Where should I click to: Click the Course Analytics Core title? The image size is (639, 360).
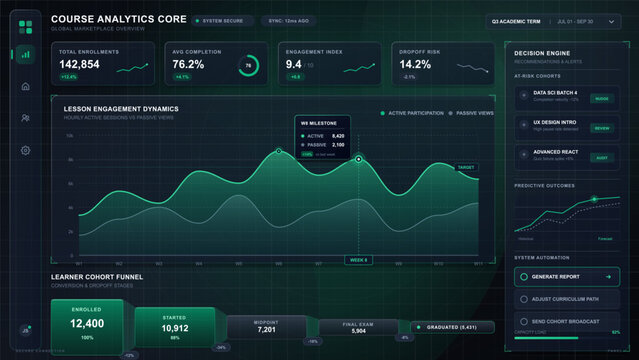coord(119,19)
